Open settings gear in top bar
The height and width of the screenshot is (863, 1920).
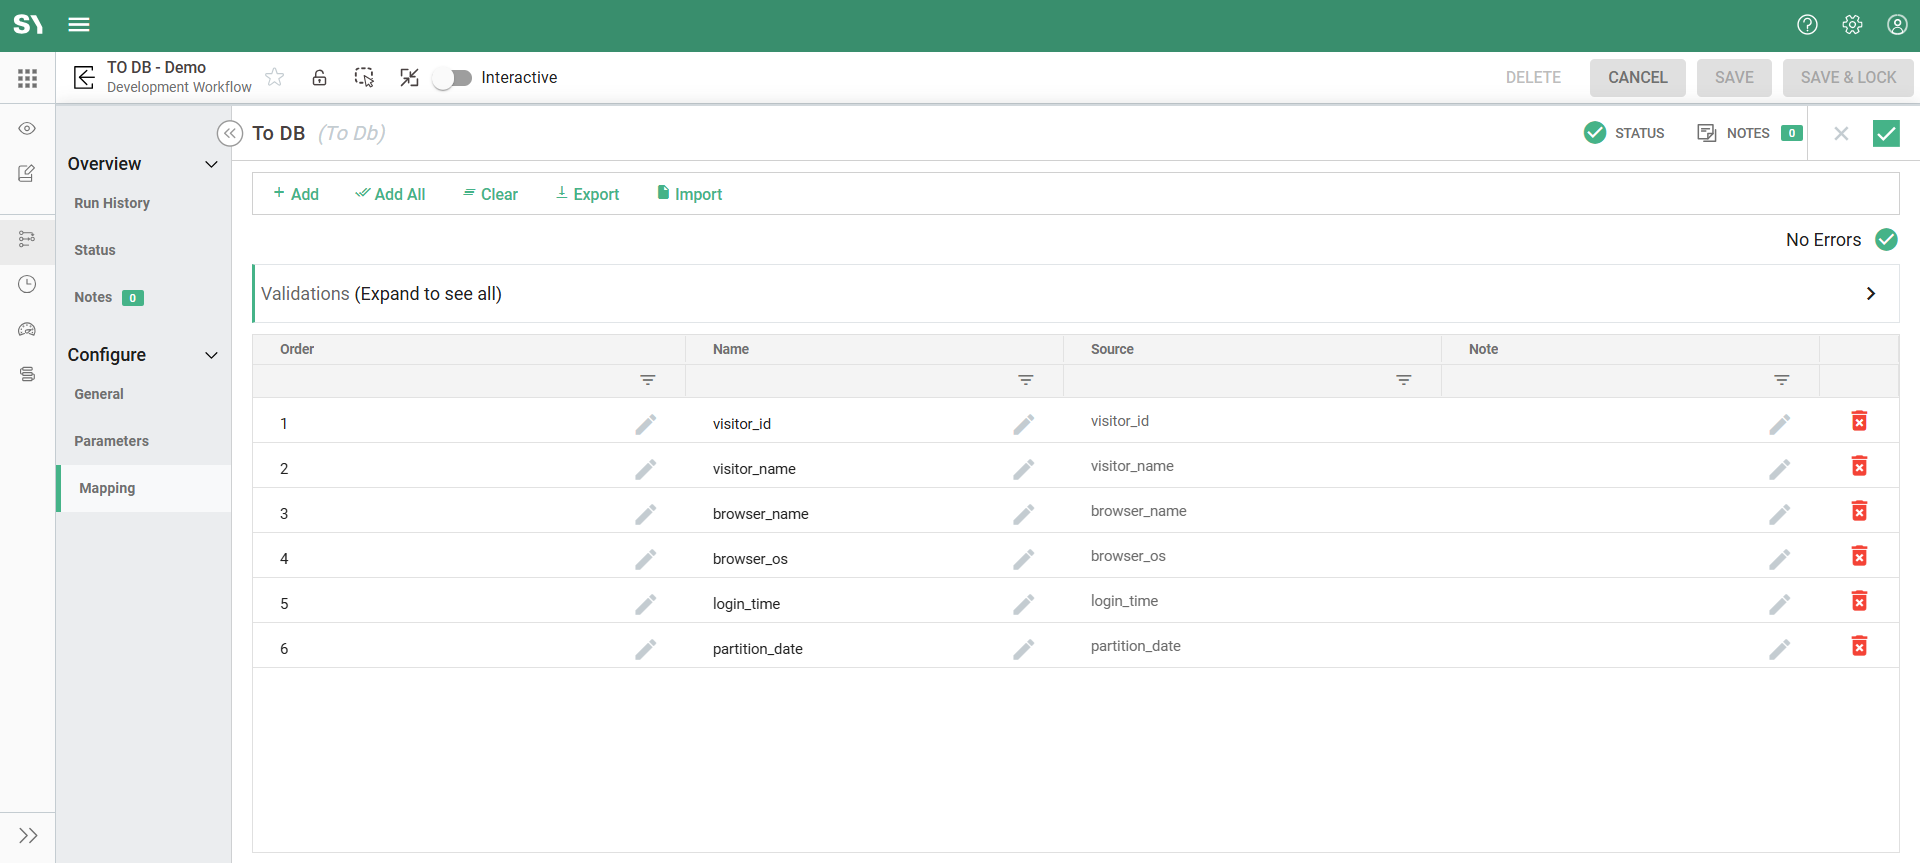tap(1852, 25)
